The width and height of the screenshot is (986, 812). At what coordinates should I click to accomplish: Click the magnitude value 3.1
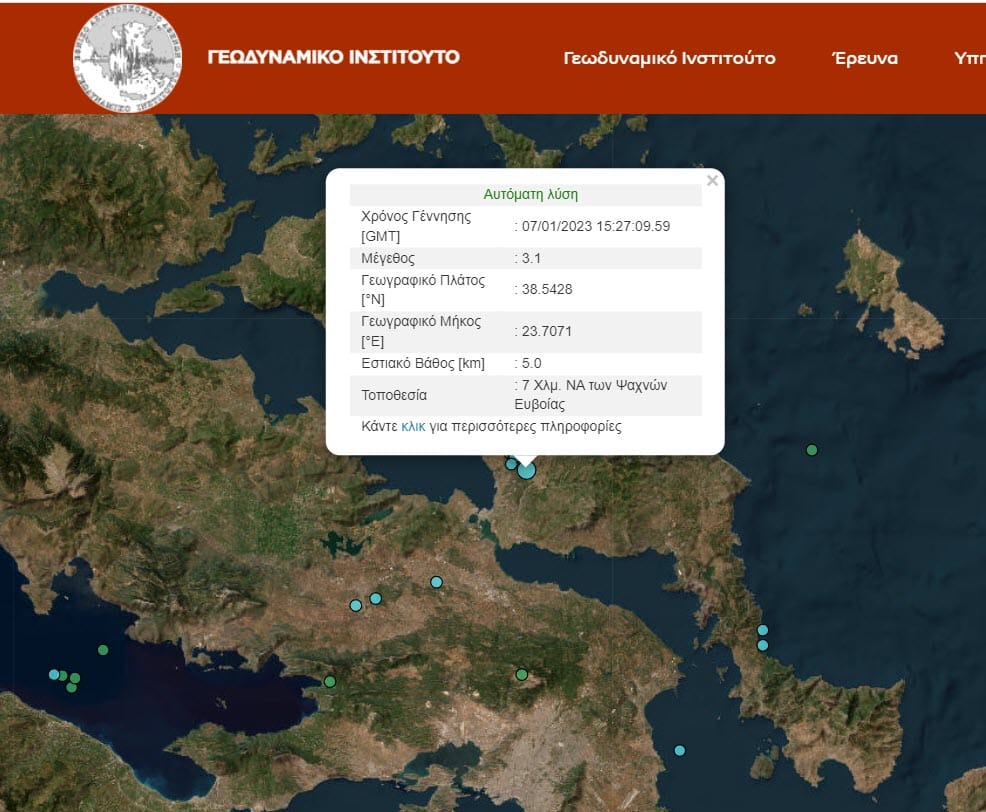(x=531, y=258)
